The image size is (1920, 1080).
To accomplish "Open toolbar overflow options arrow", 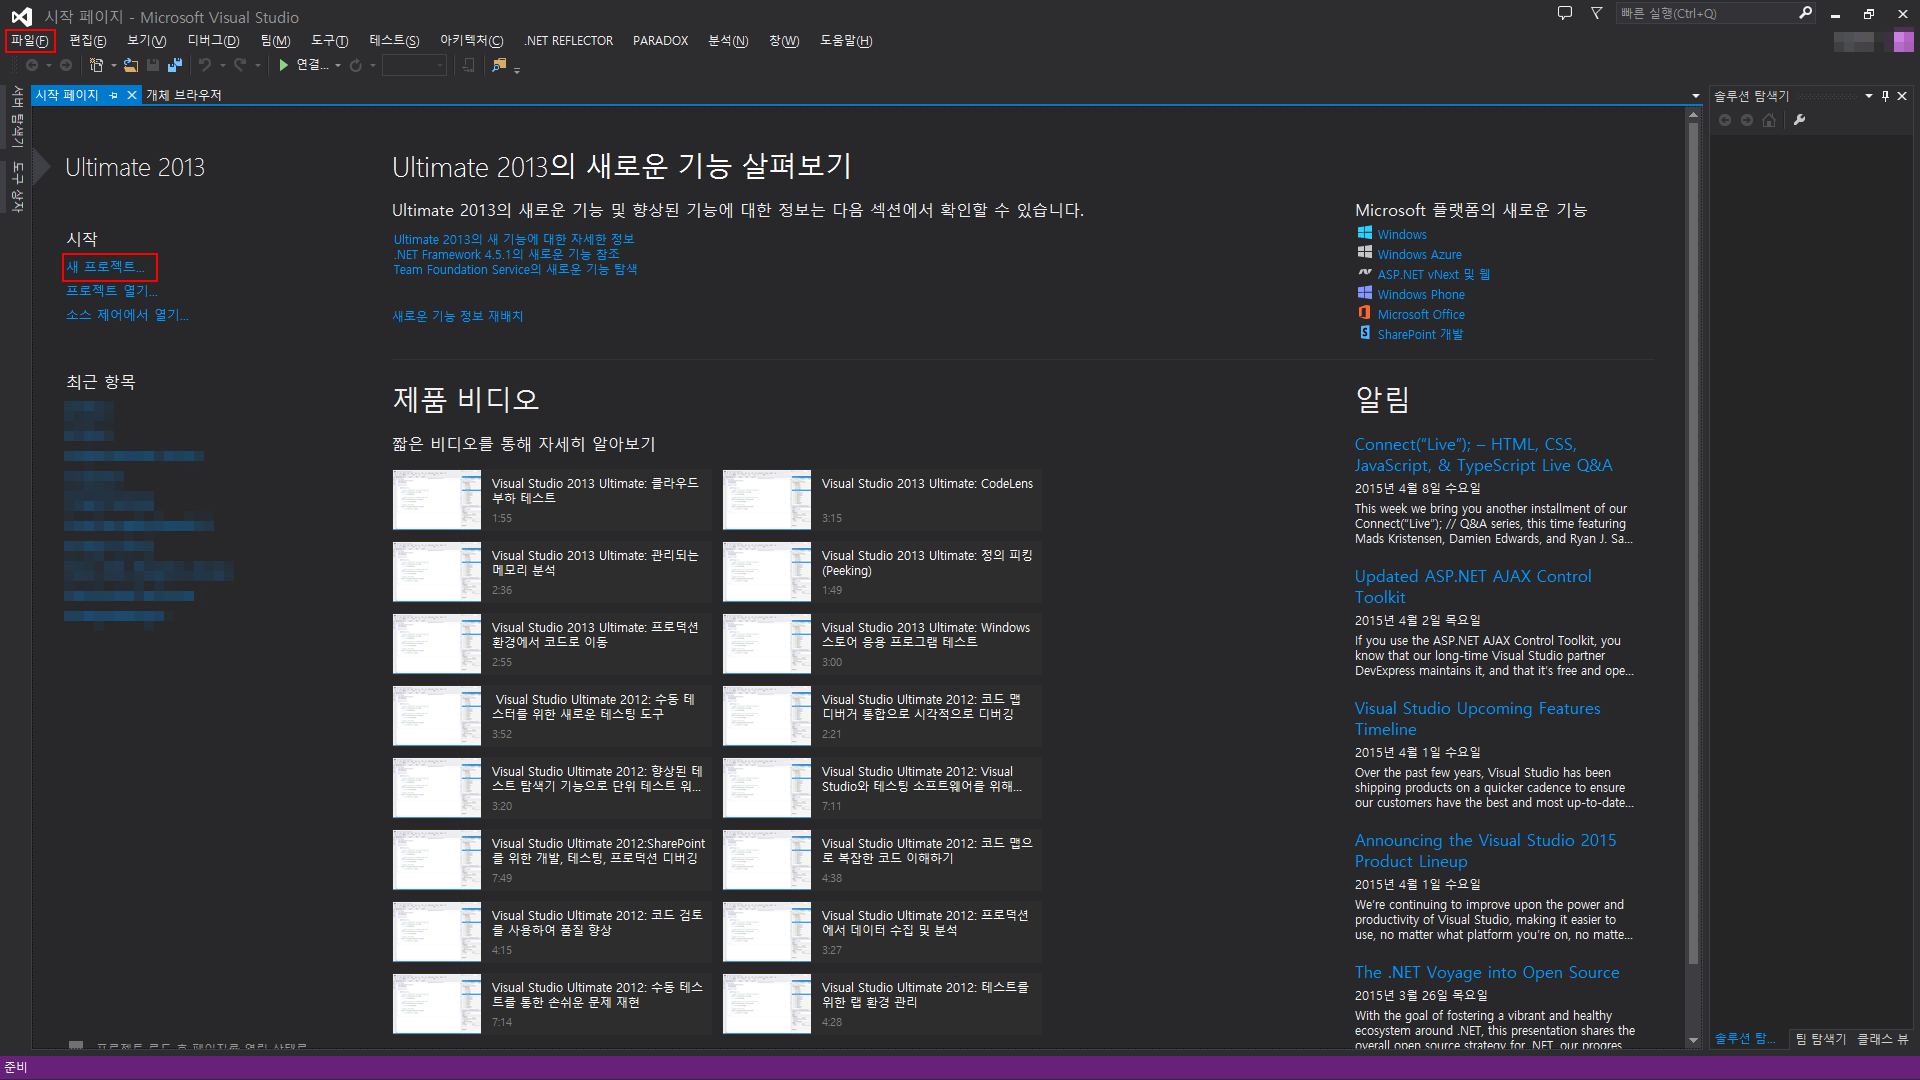I will (517, 70).
